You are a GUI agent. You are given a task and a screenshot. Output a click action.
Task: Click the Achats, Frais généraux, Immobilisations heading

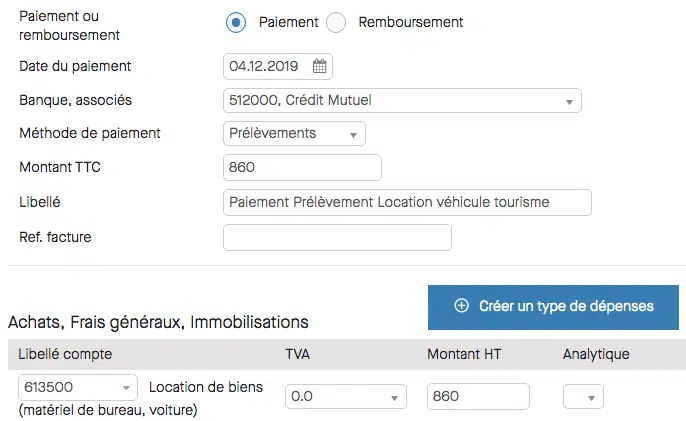coord(158,322)
